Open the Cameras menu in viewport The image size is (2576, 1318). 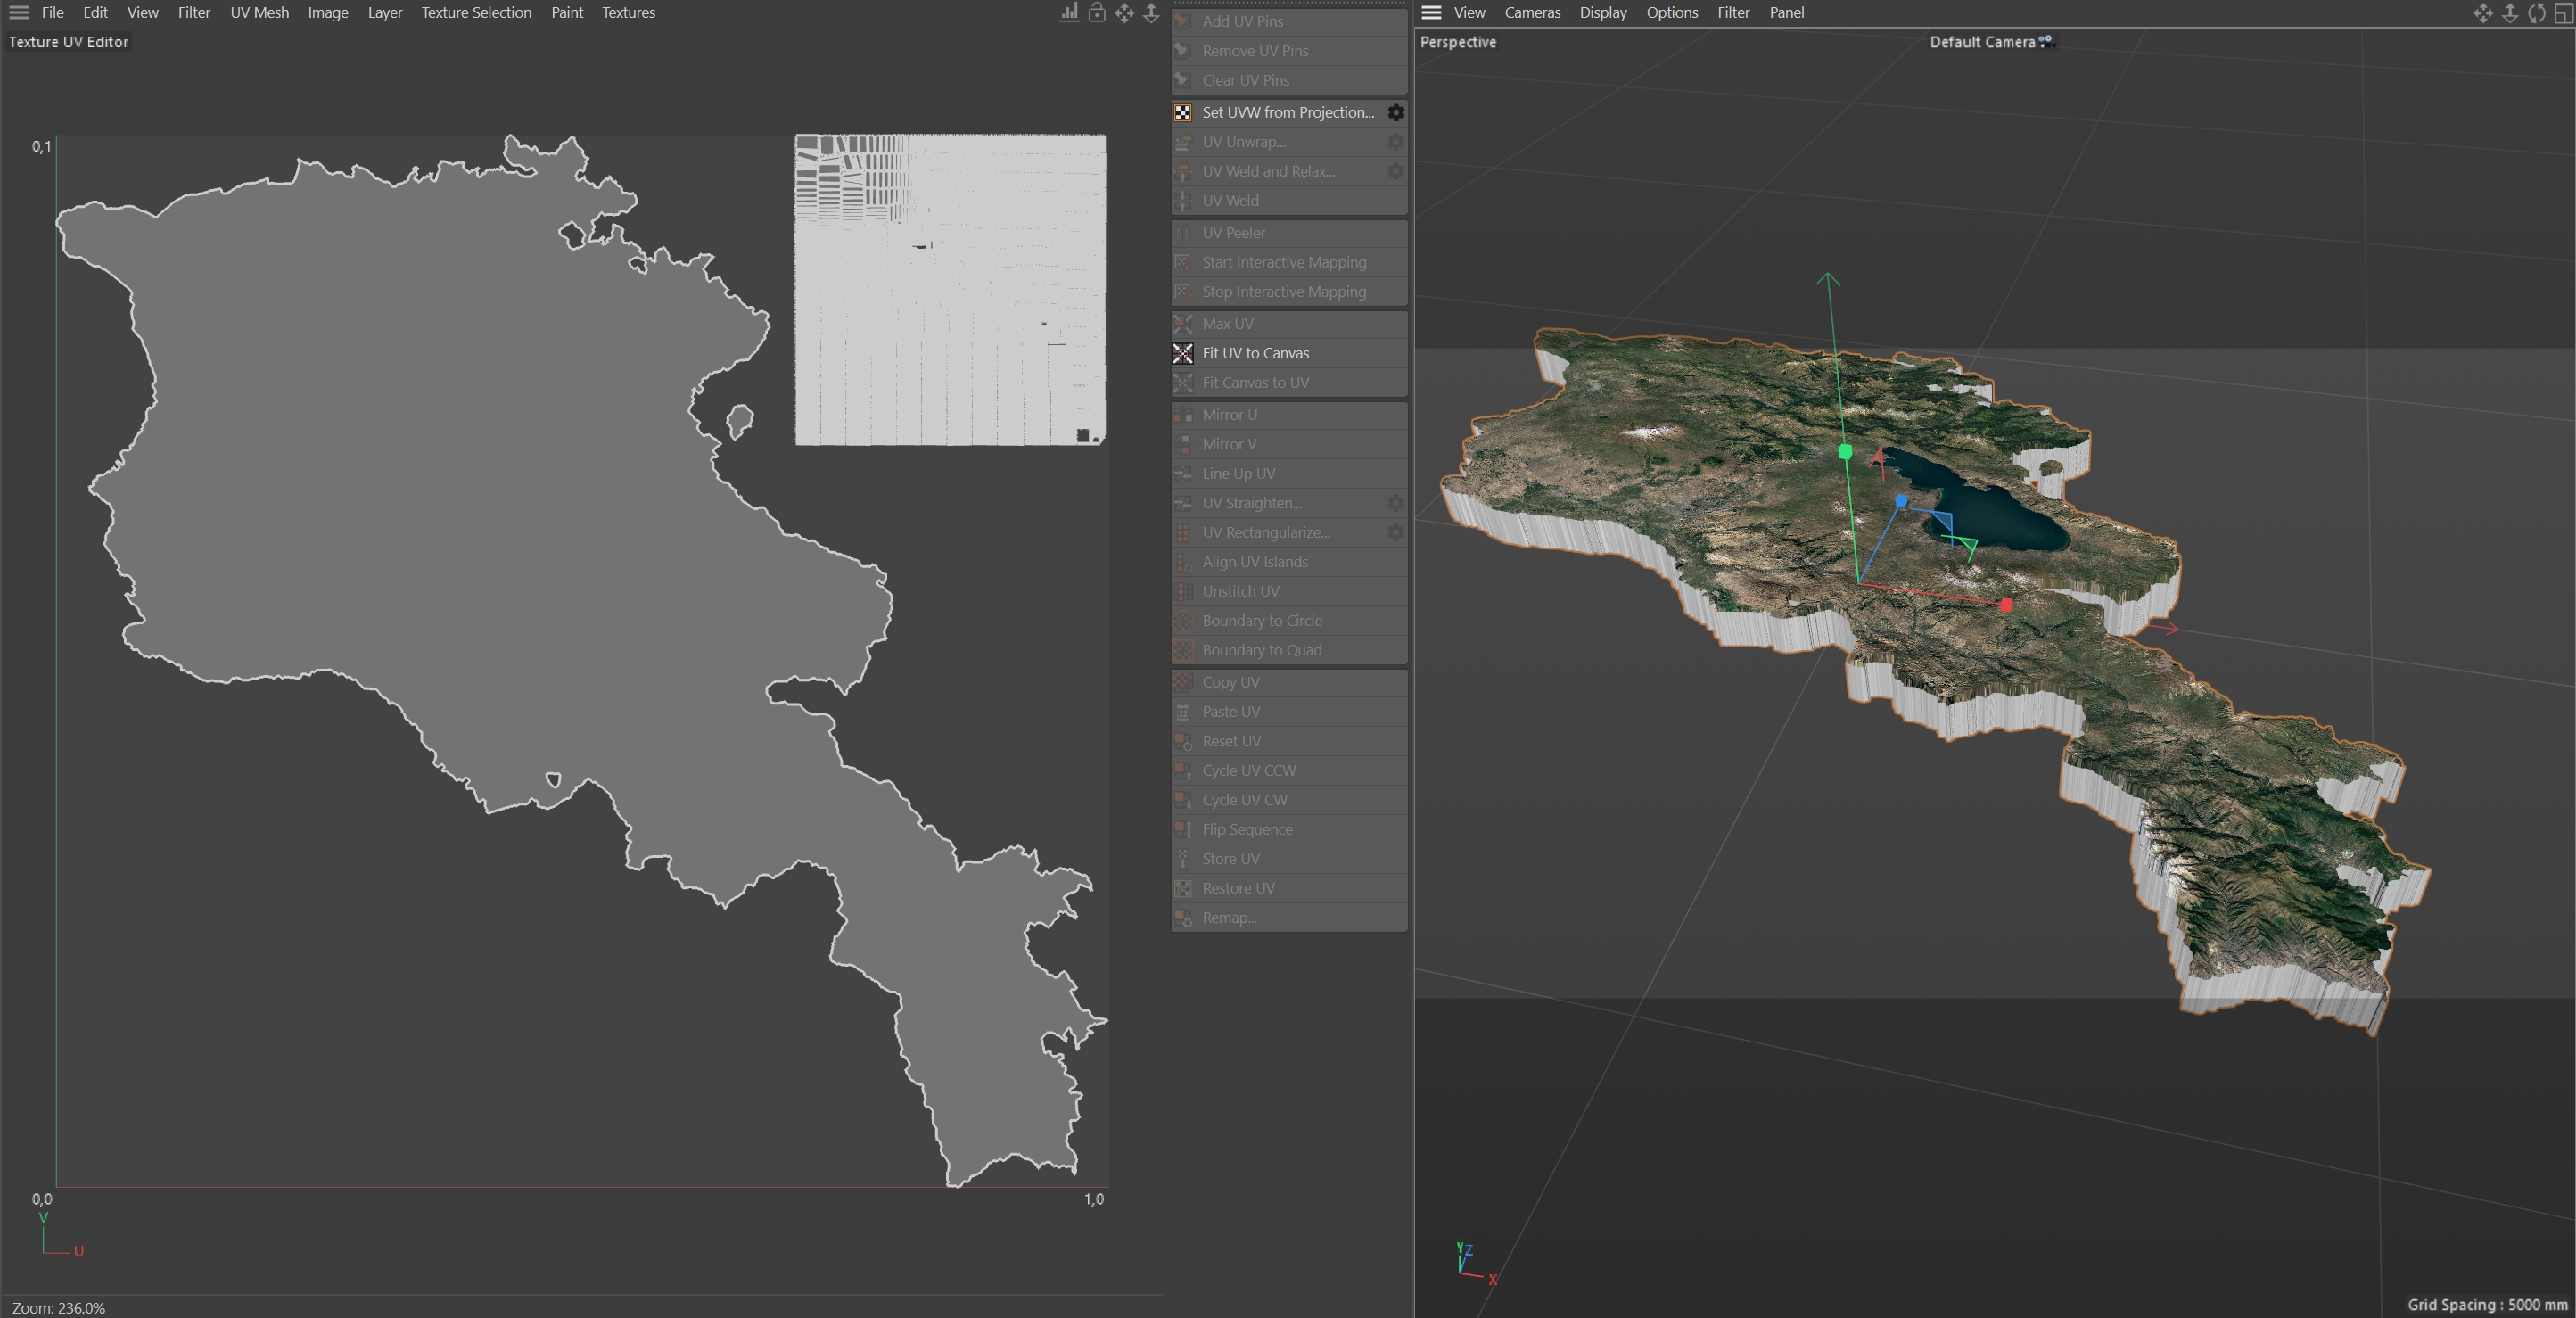point(1532,13)
